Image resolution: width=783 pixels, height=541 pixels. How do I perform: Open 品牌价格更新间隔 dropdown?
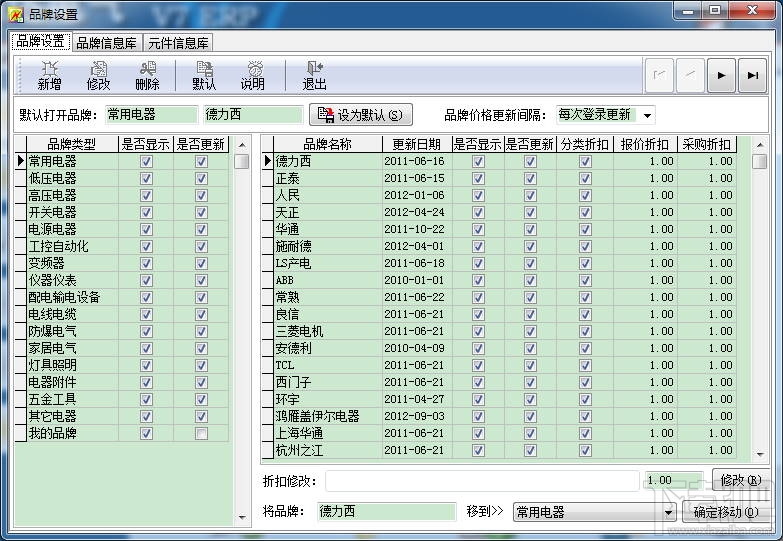pyautogui.click(x=647, y=115)
